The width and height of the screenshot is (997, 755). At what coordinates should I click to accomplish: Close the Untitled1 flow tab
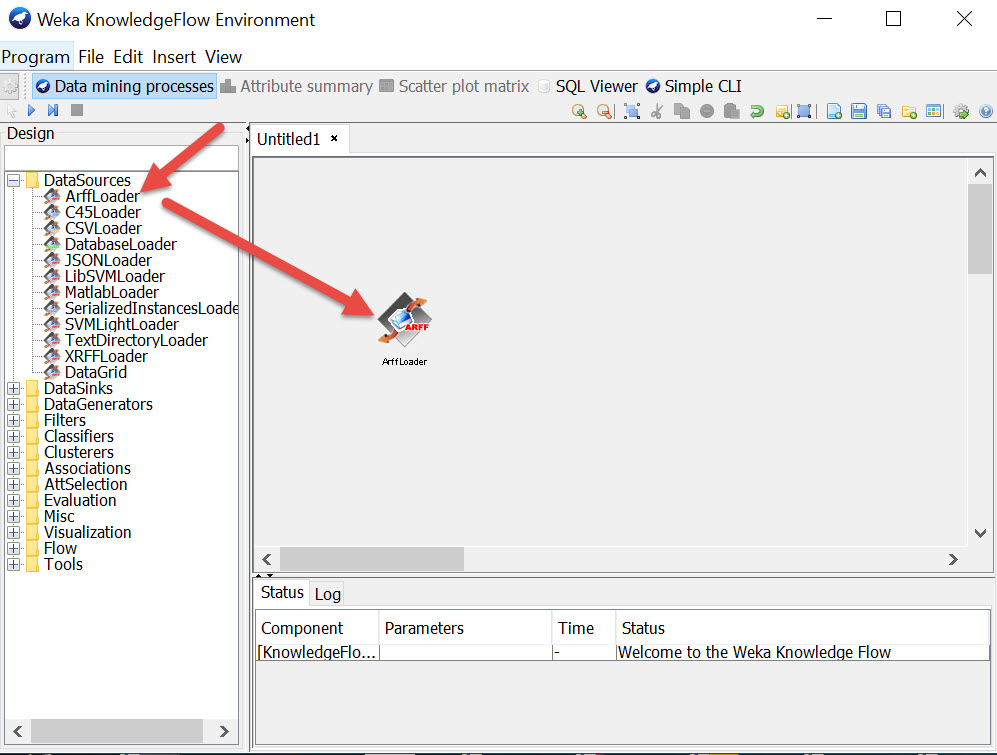[334, 139]
